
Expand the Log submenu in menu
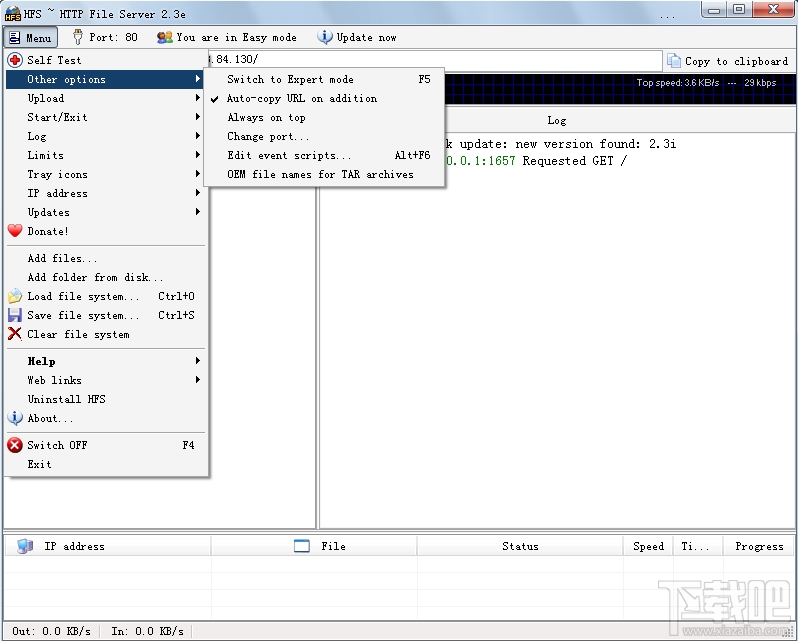(x=107, y=136)
